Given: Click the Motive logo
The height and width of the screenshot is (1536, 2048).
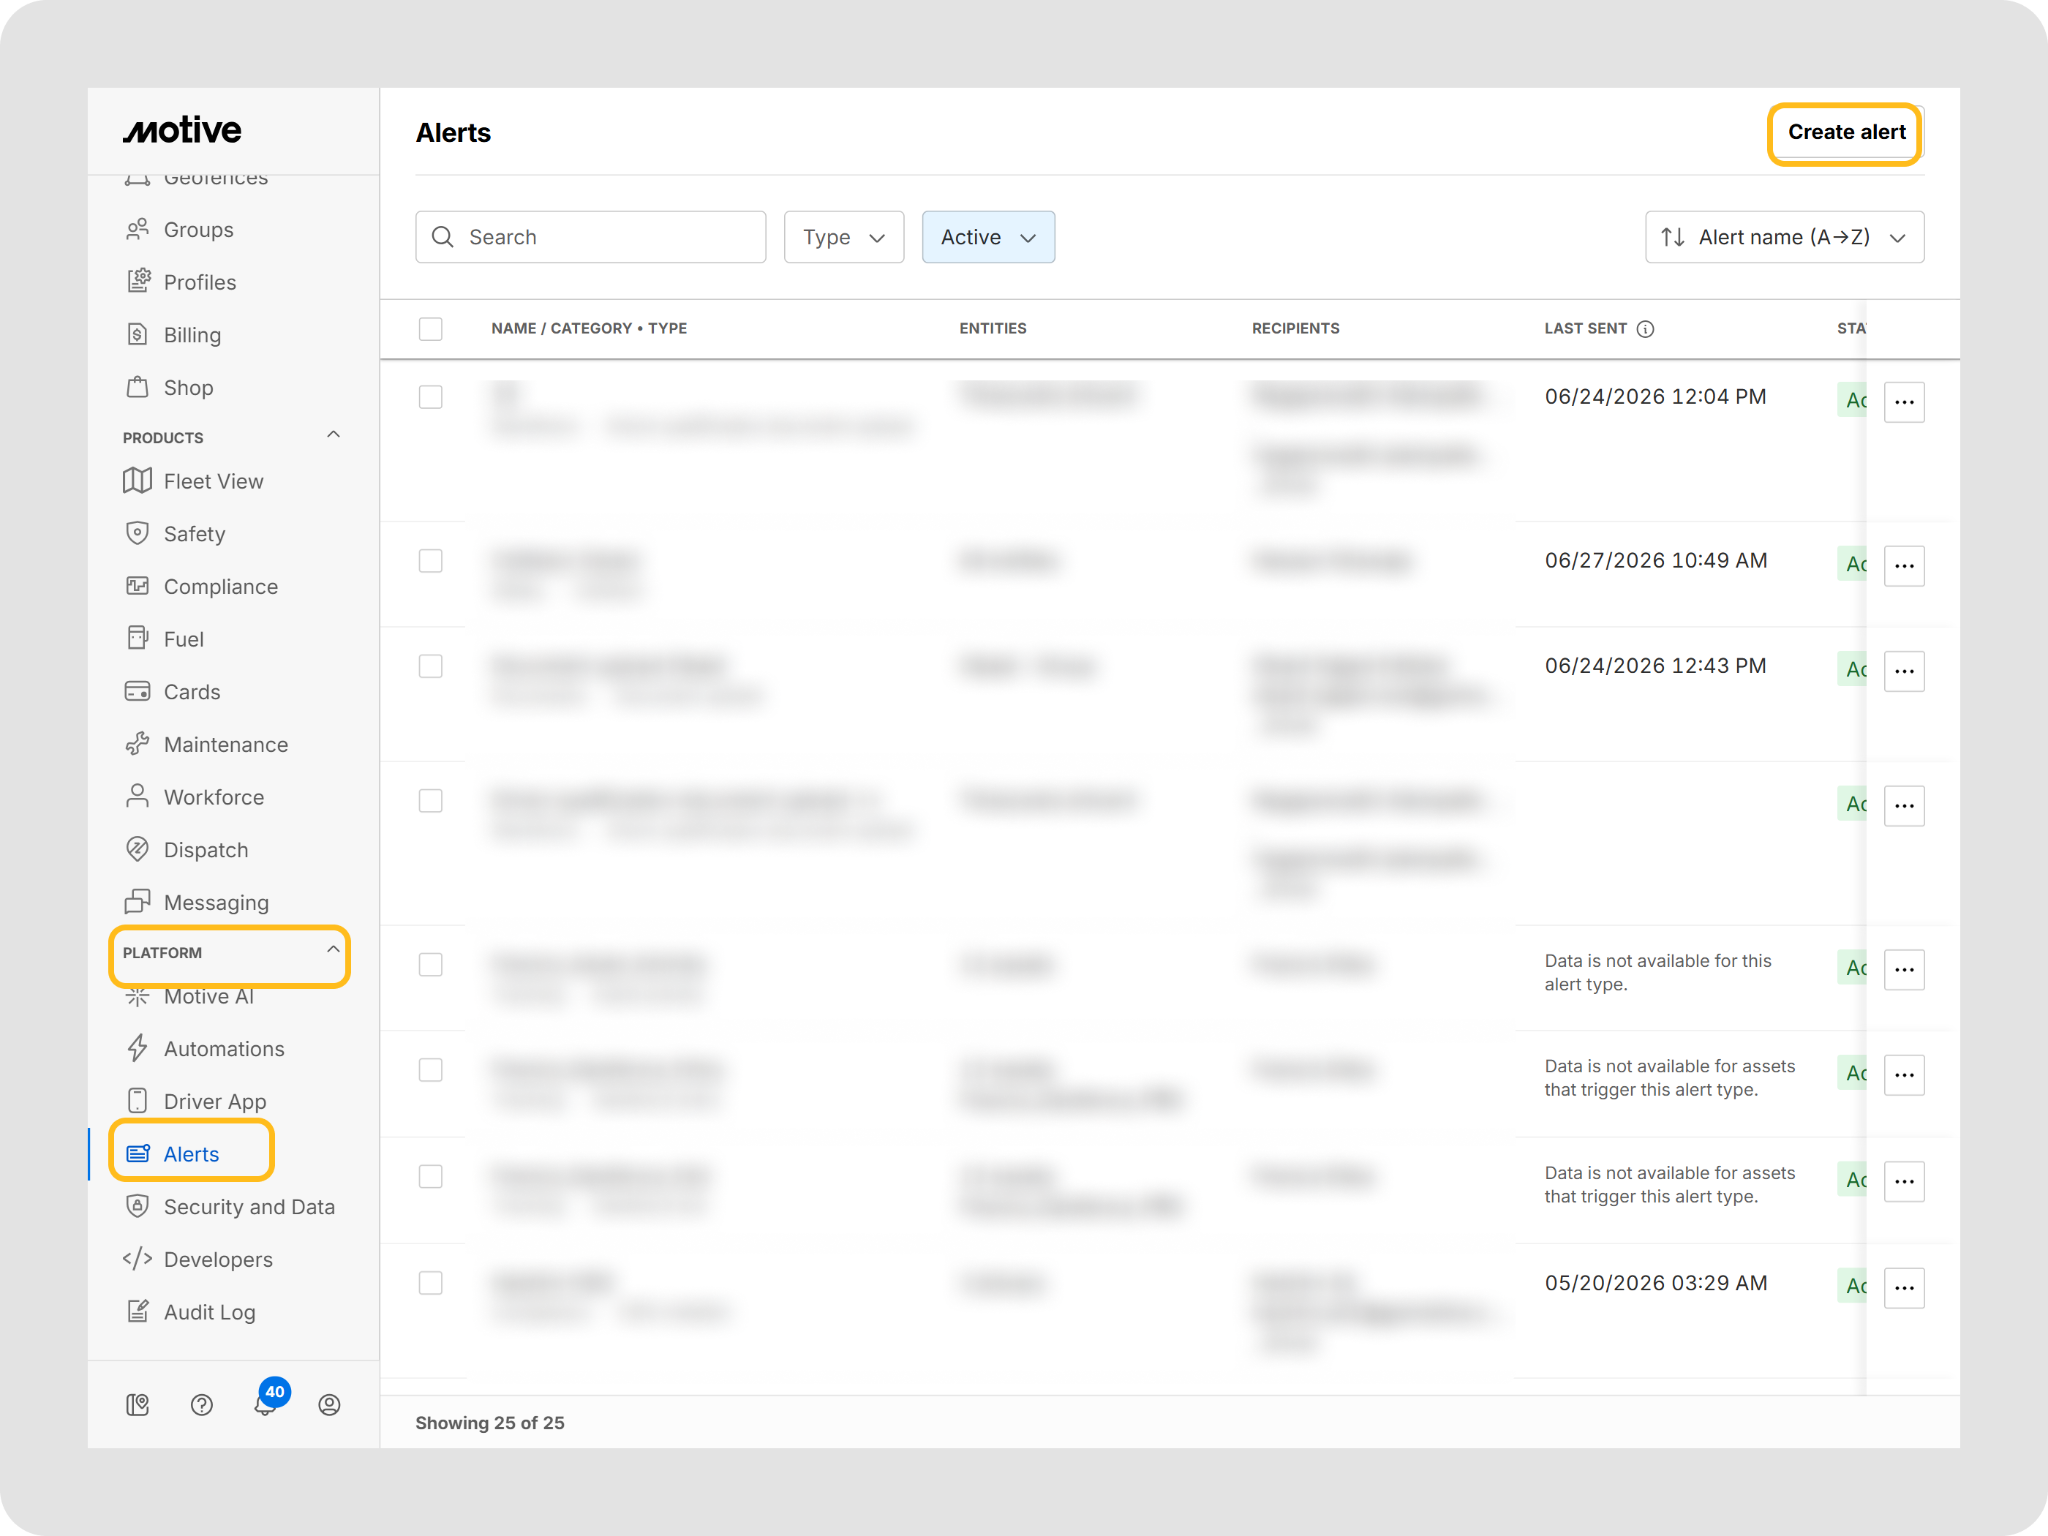Looking at the screenshot, I should [182, 130].
